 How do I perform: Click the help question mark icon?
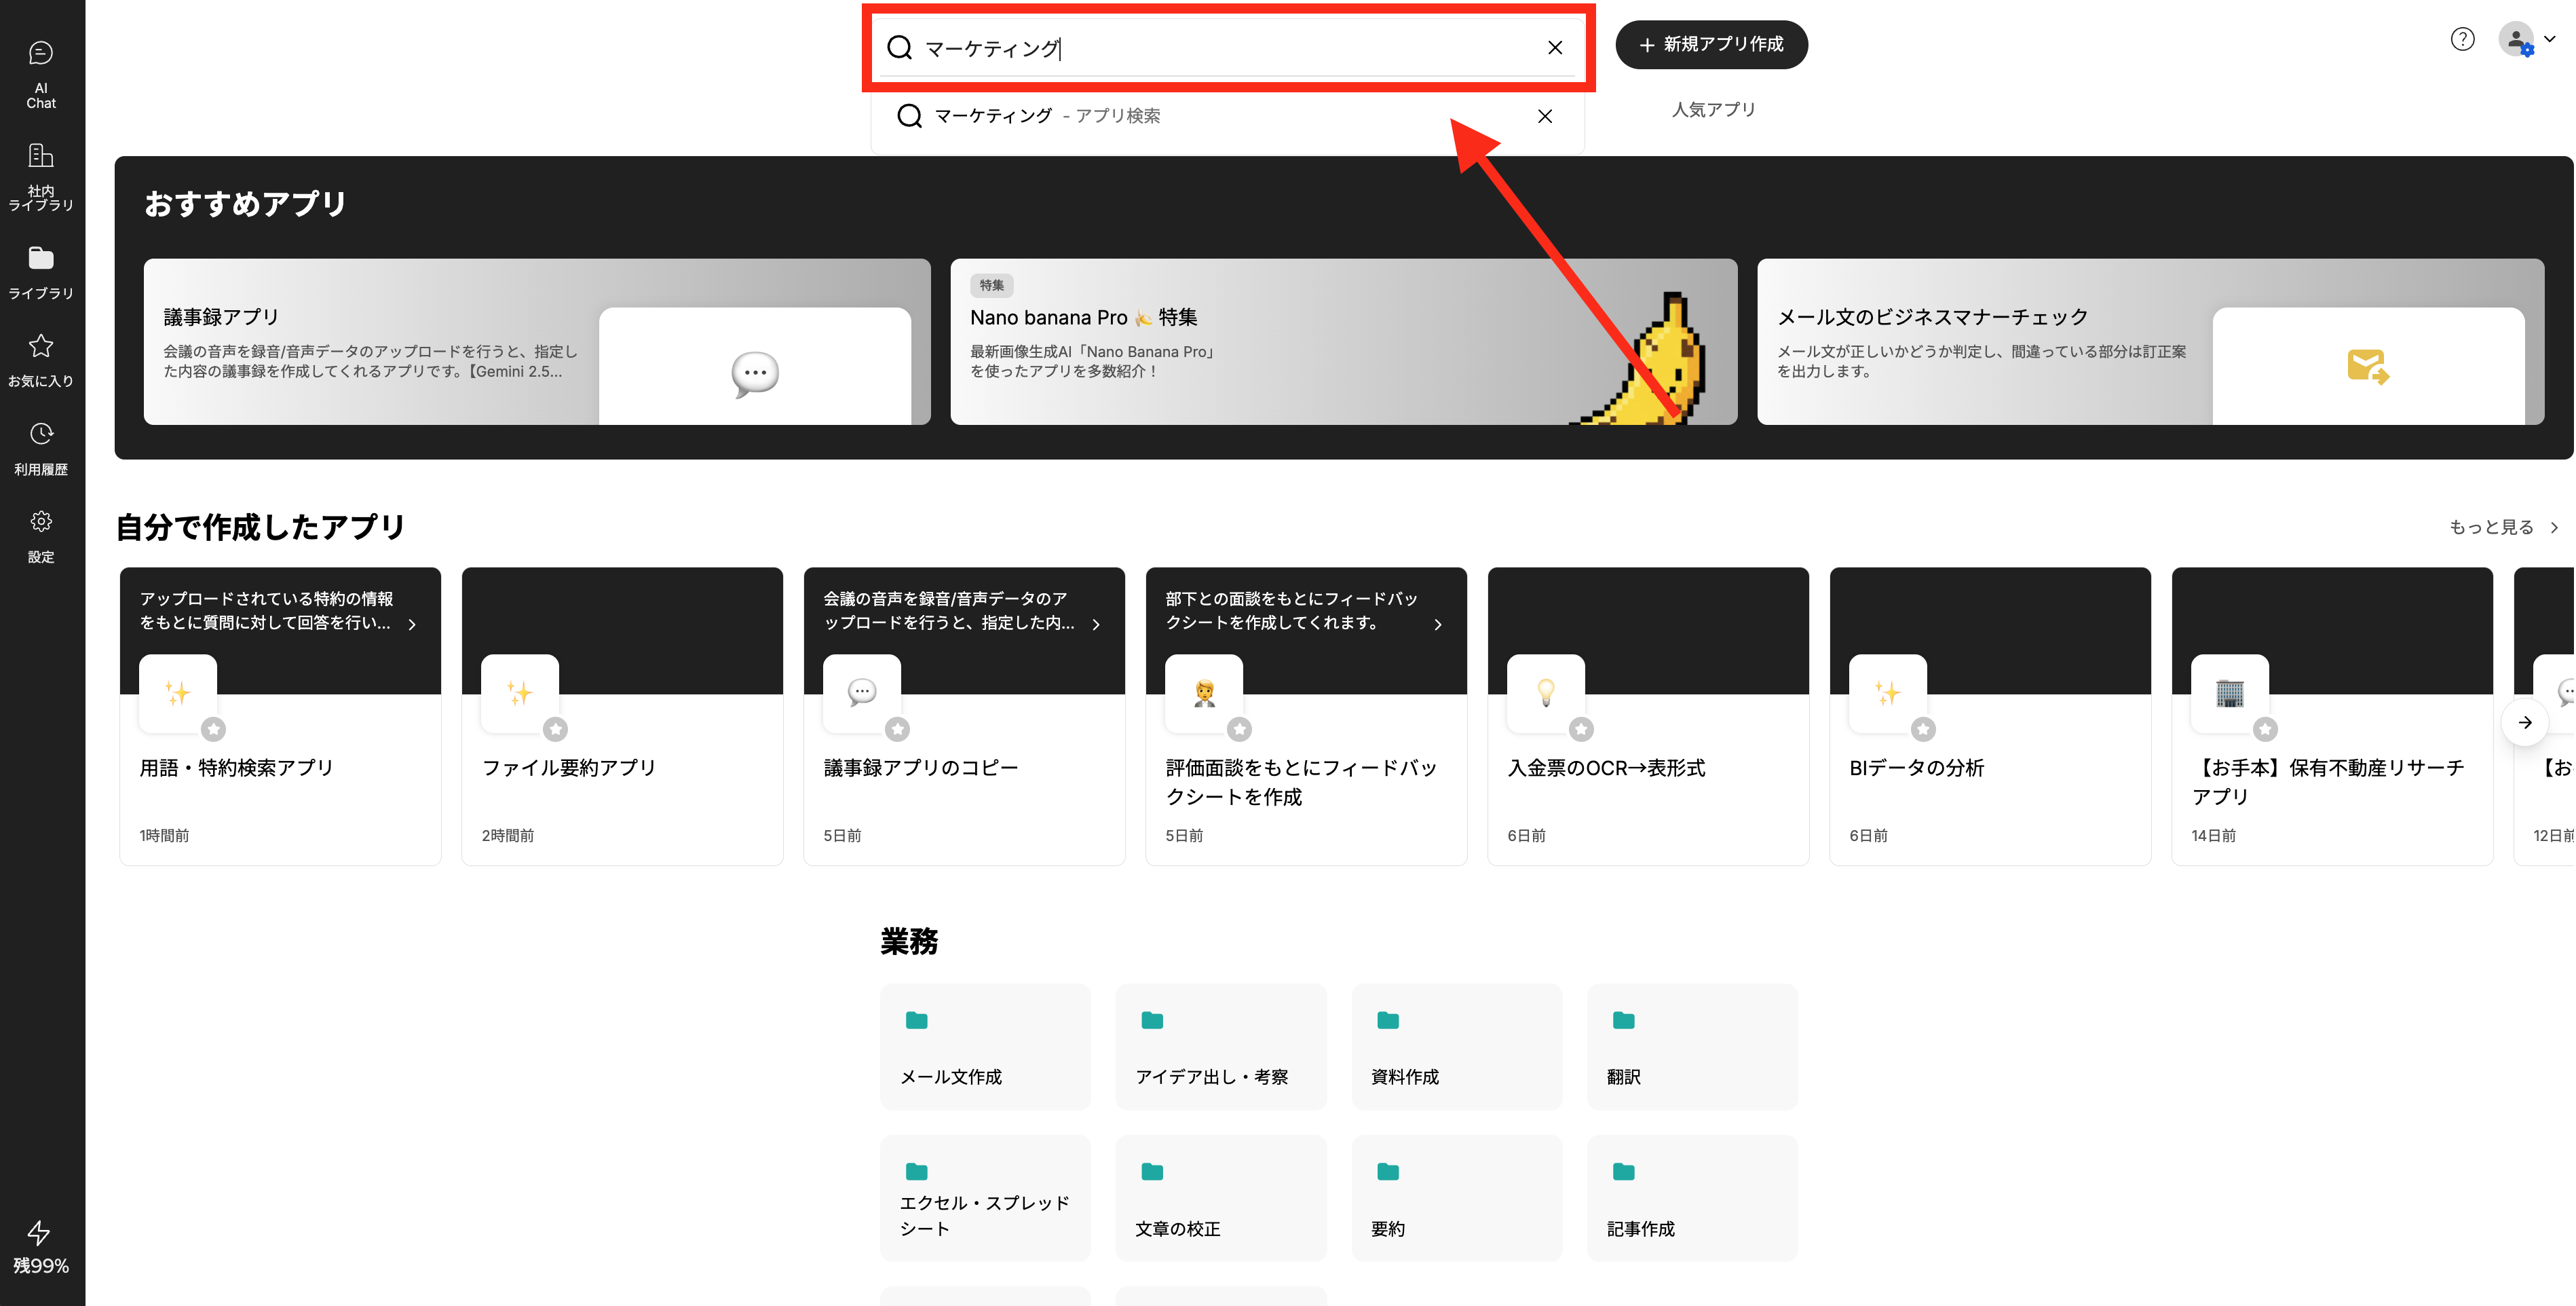(x=2462, y=39)
